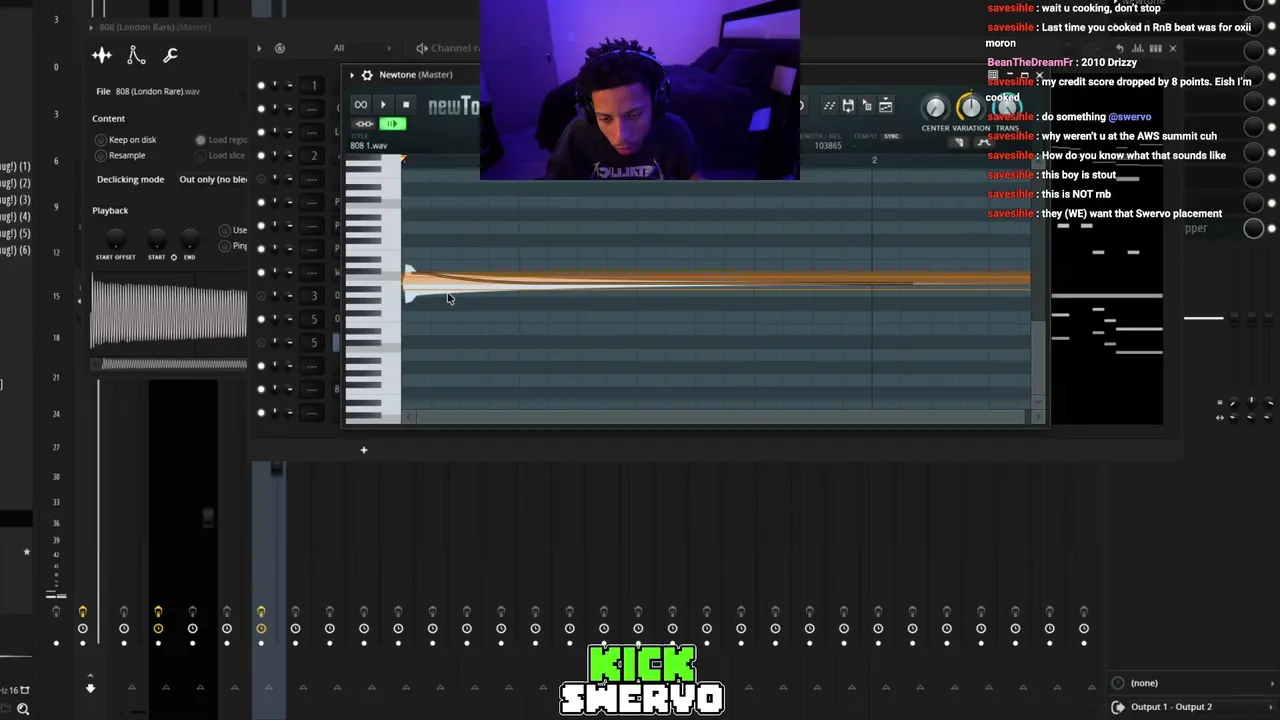The image size is (1280, 720).
Task: Click the swing/loop icon beside the channel rack arrow
Action: tap(280, 48)
